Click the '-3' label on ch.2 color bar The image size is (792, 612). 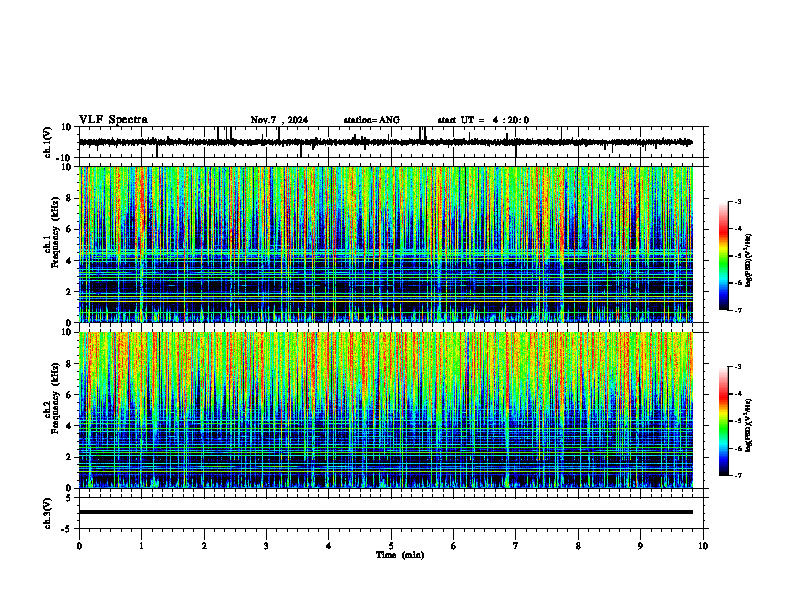point(738,367)
